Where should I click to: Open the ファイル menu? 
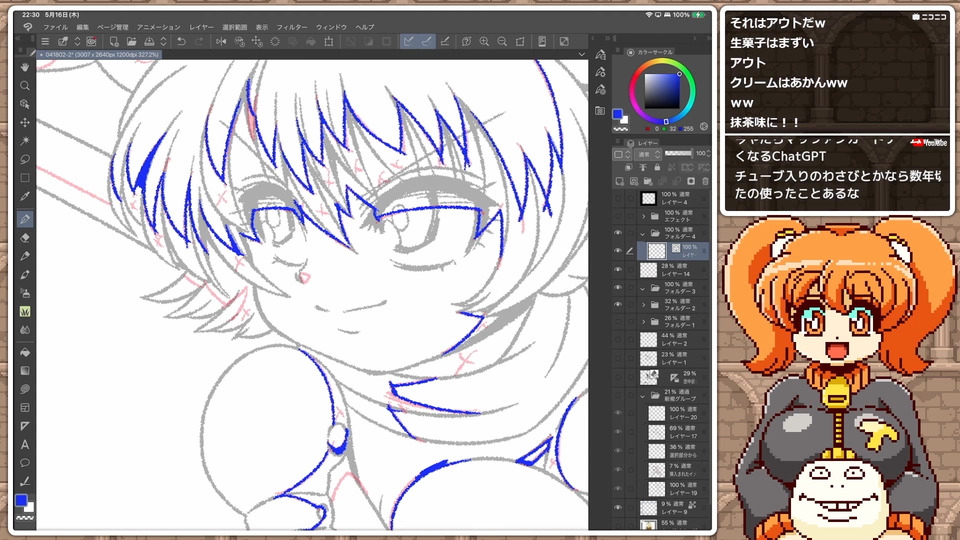point(55,27)
